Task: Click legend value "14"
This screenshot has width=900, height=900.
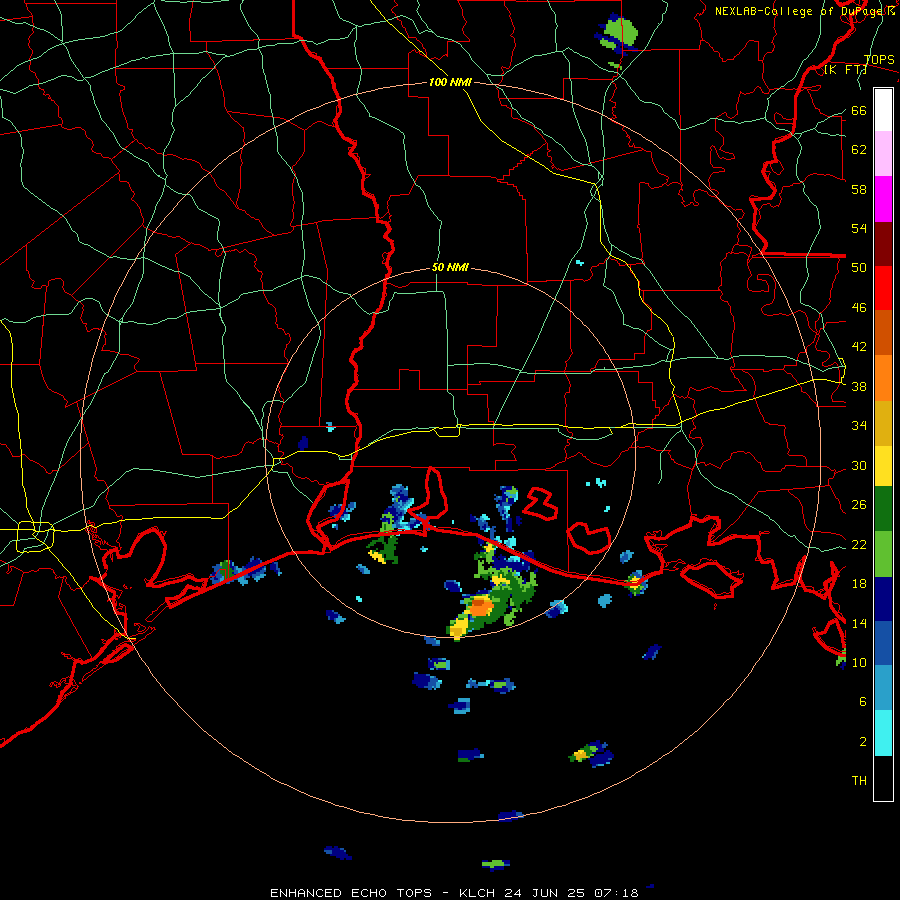Action: tap(859, 623)
